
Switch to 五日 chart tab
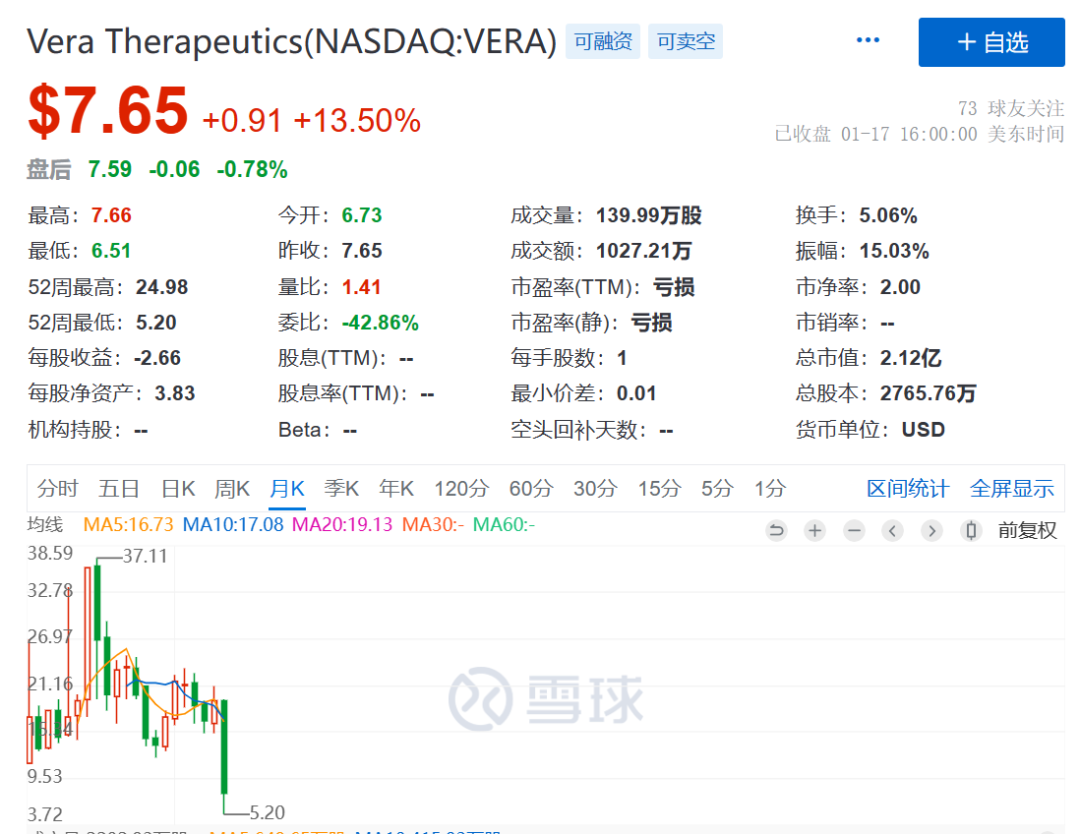click(x=118, y=489)
